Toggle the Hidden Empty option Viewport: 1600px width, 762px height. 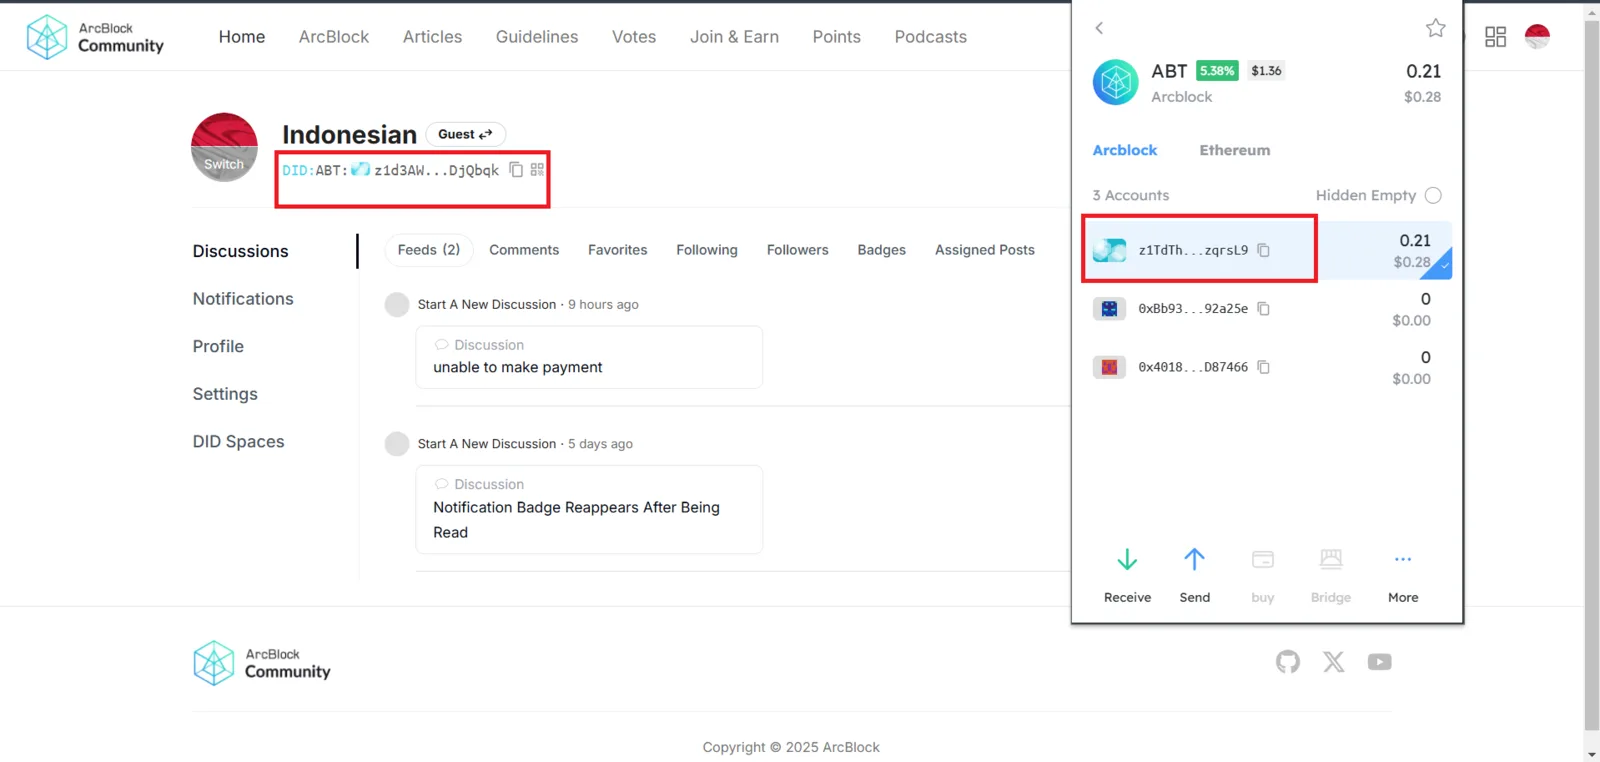1433,195
